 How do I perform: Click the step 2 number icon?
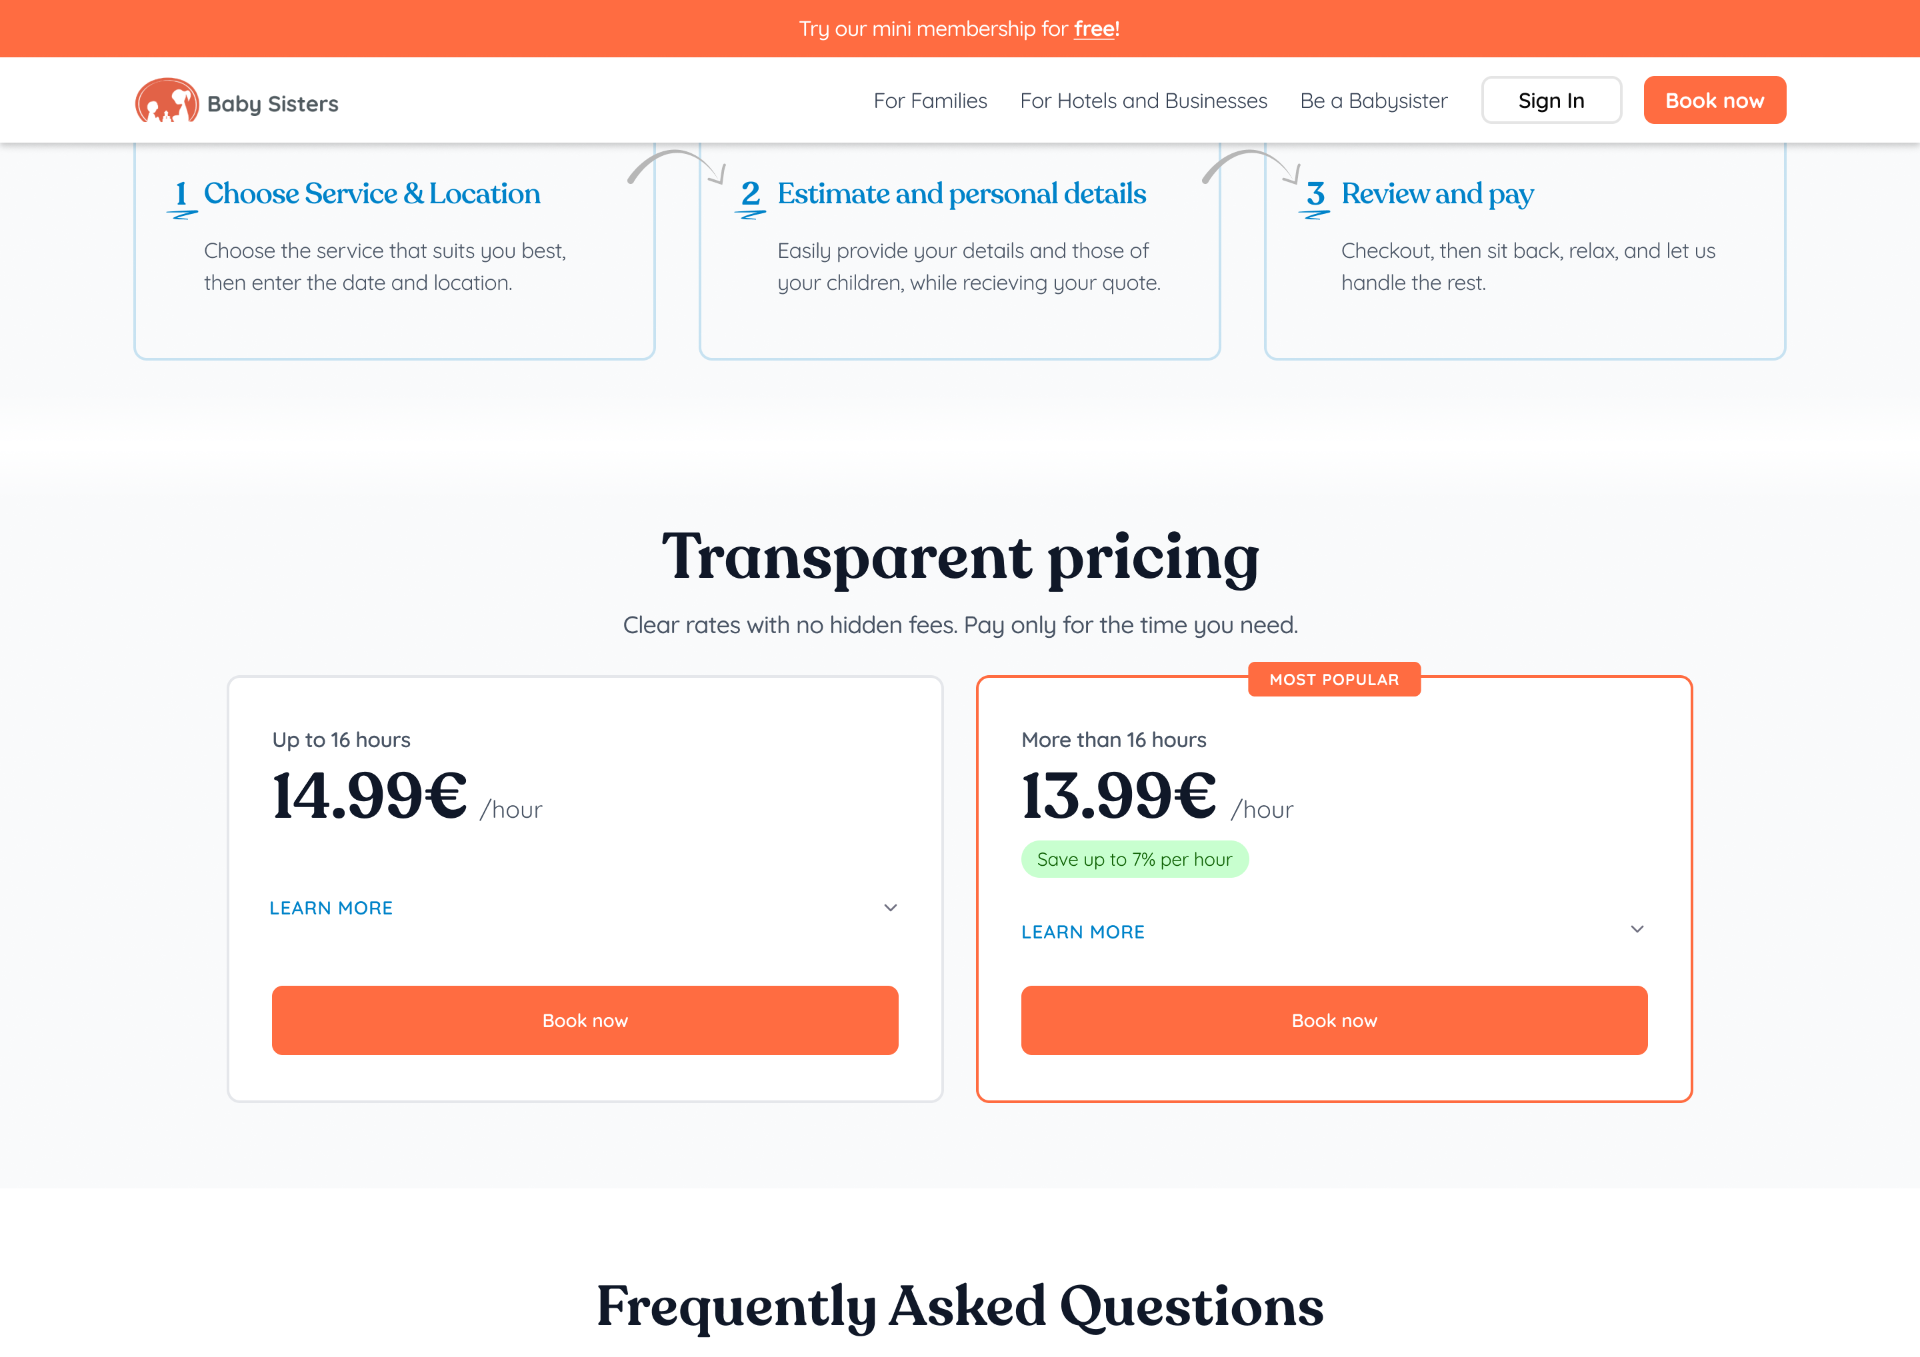coord(750,197)
